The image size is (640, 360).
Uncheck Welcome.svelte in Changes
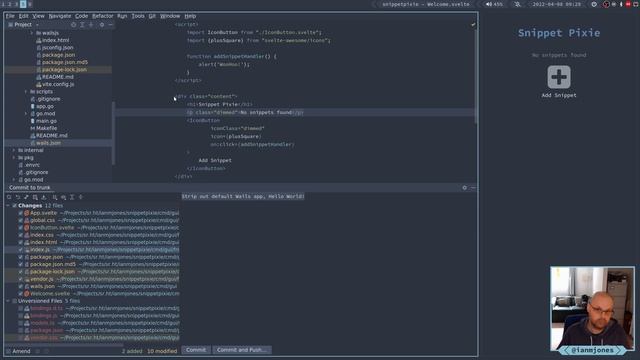click(20, 294)
